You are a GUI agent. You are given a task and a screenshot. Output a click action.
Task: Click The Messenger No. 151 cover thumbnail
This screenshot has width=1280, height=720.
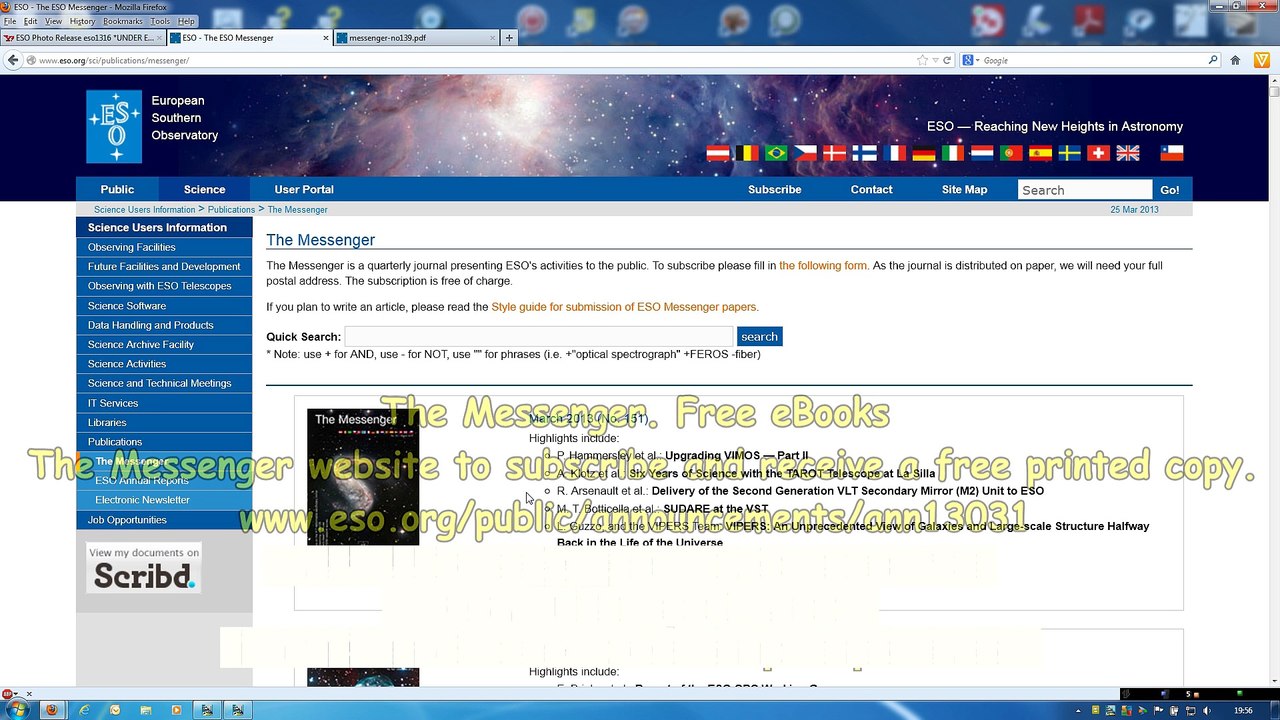tap(363, 477)
